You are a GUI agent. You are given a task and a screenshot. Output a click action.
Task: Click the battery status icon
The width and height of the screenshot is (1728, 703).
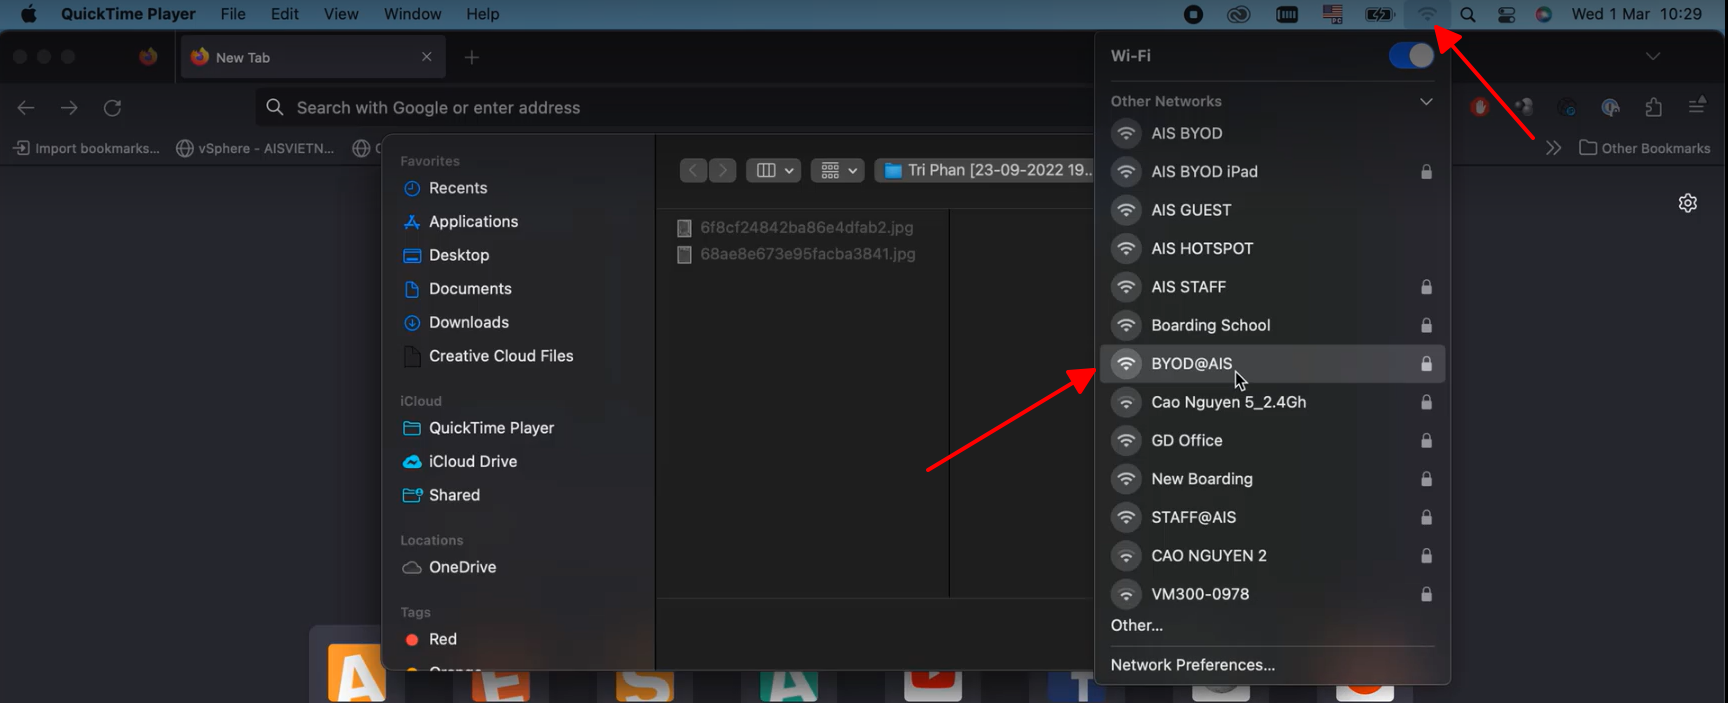tap(1379, 14)
